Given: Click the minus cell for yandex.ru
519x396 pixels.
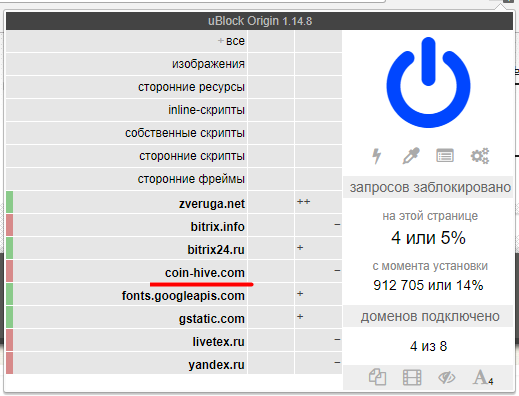Looking at the screenshot, I should 318,364.
